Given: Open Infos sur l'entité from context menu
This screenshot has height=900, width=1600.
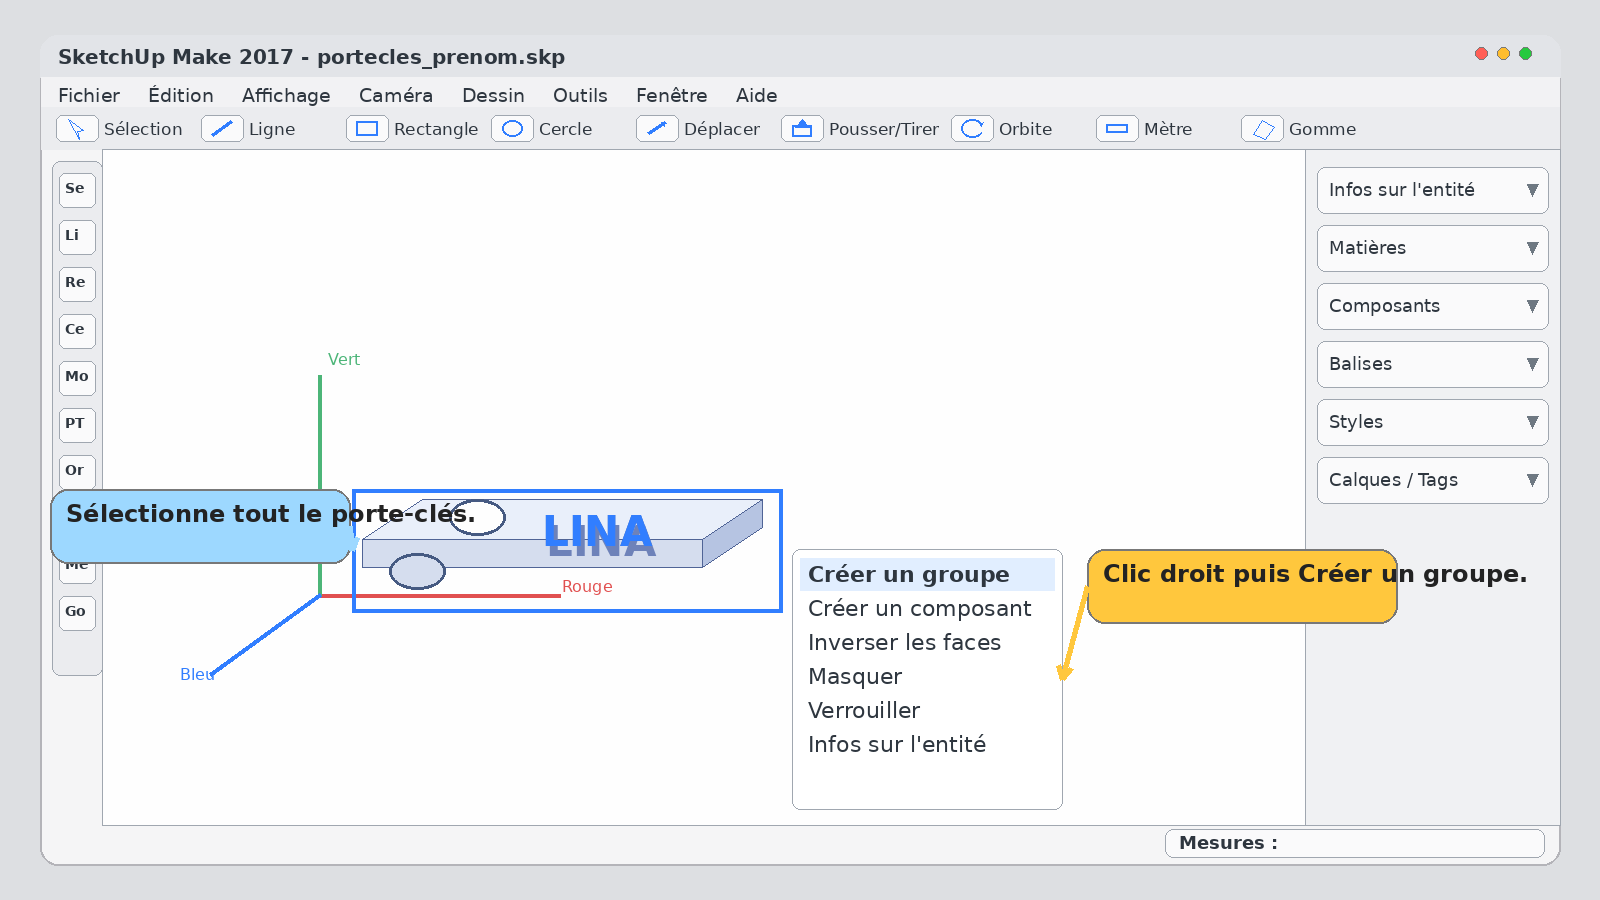Looking at the screenshot, I should coord(927,744).
